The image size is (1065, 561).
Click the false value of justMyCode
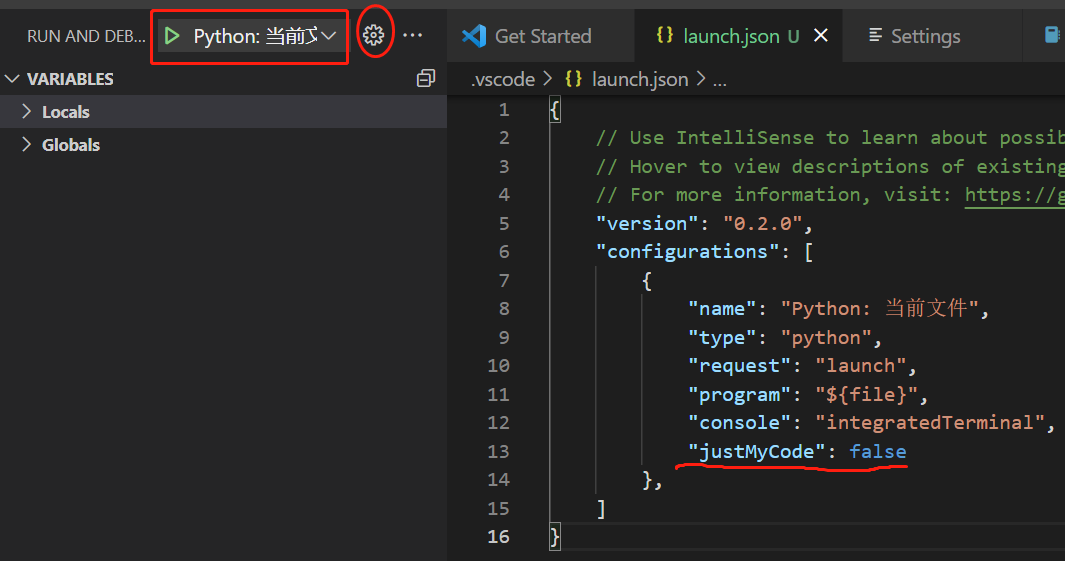(877, 452)
